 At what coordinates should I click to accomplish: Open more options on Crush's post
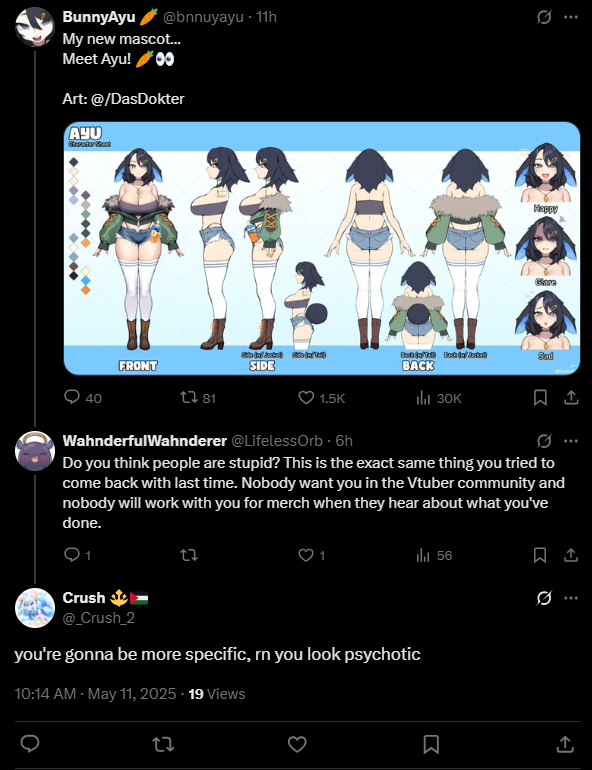pos(571,598)
